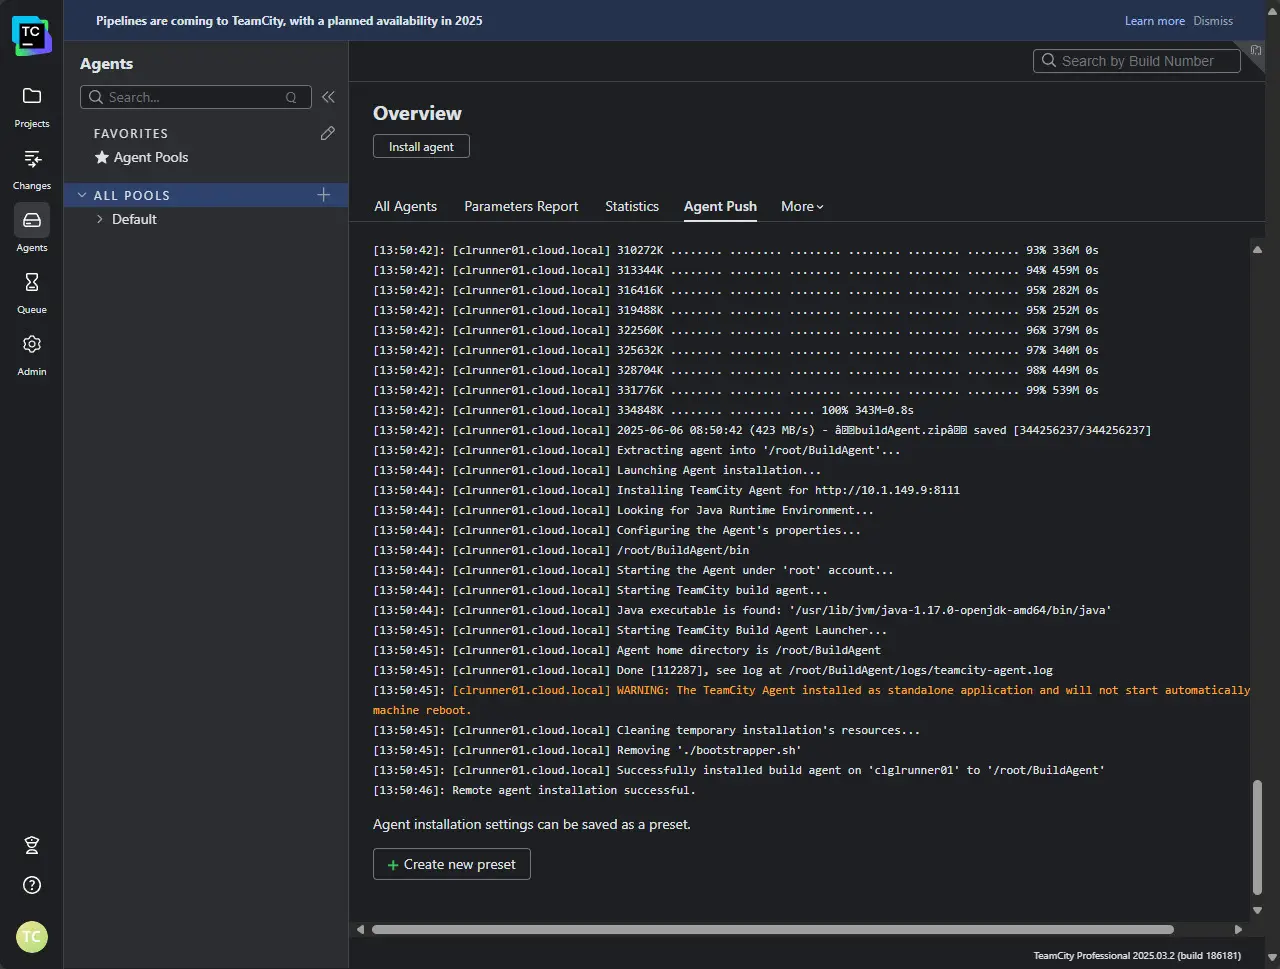This screenshot has width=1280, height=969.
Task: Click the TeamCity logo icon
Action: [31, 36]
